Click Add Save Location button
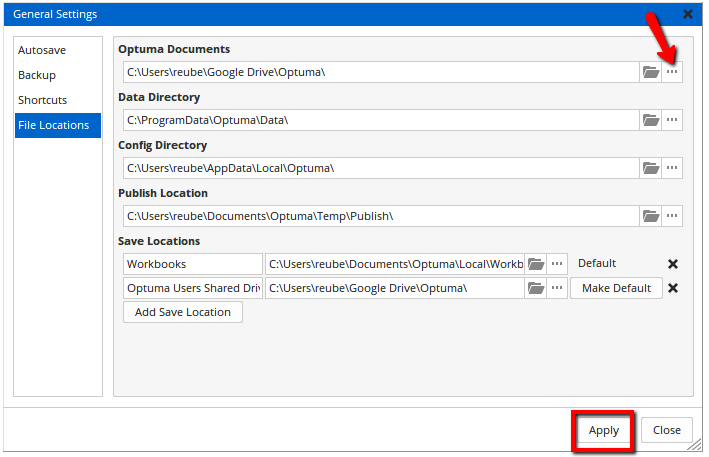The image size is (709, 457). [183, 312]
